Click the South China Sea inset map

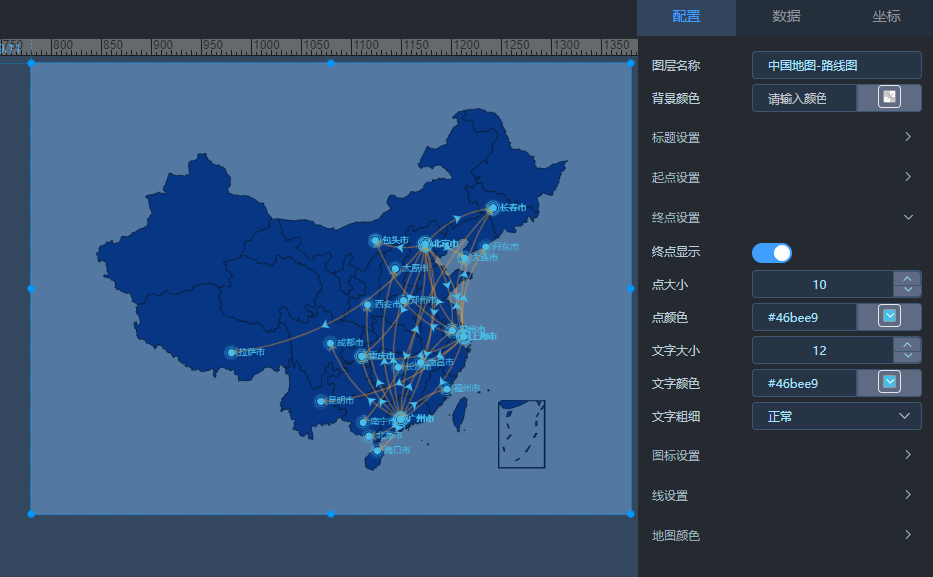point(522,435)
